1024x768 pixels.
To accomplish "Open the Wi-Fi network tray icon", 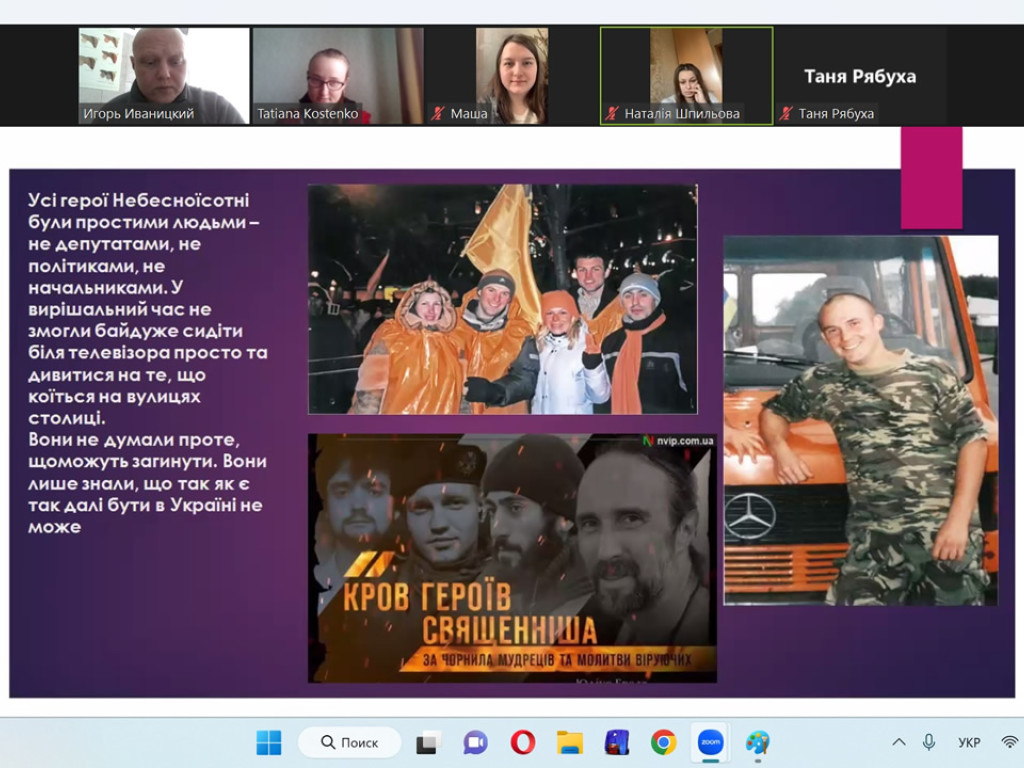I will click(1010, 742).
